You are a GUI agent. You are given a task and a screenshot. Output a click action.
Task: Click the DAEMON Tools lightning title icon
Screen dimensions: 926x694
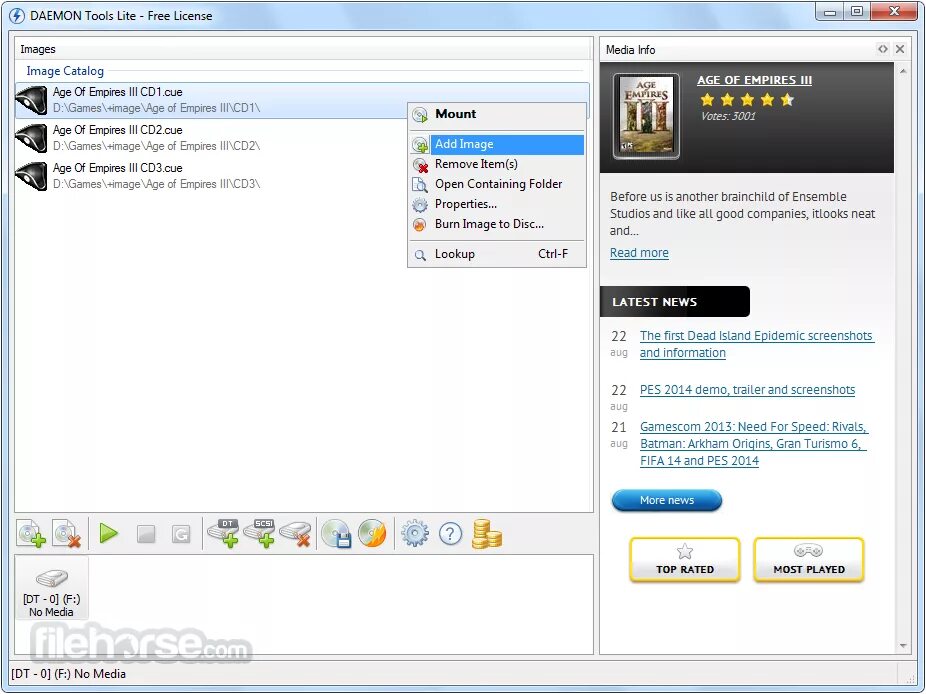tap(17, 16)
